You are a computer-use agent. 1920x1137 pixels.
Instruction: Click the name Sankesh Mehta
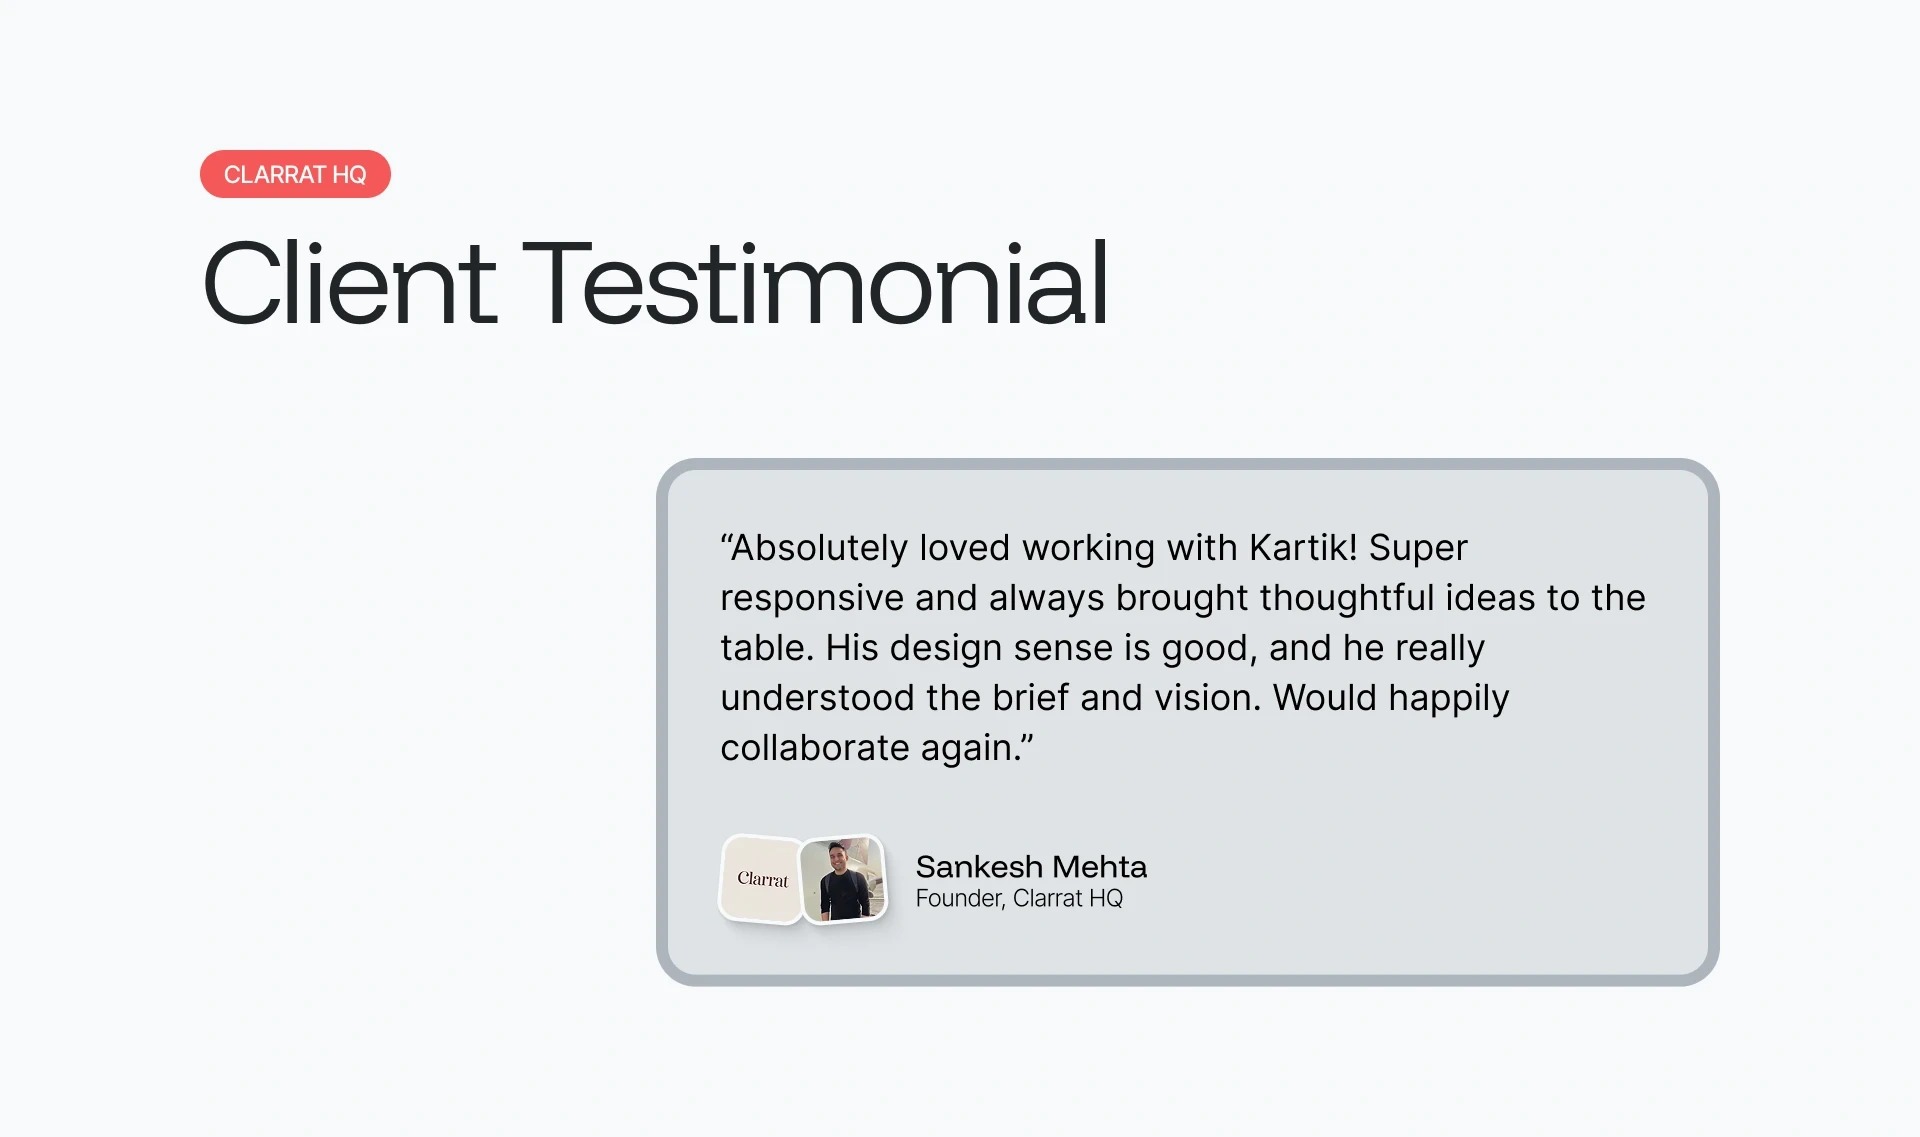(1031, 866)
